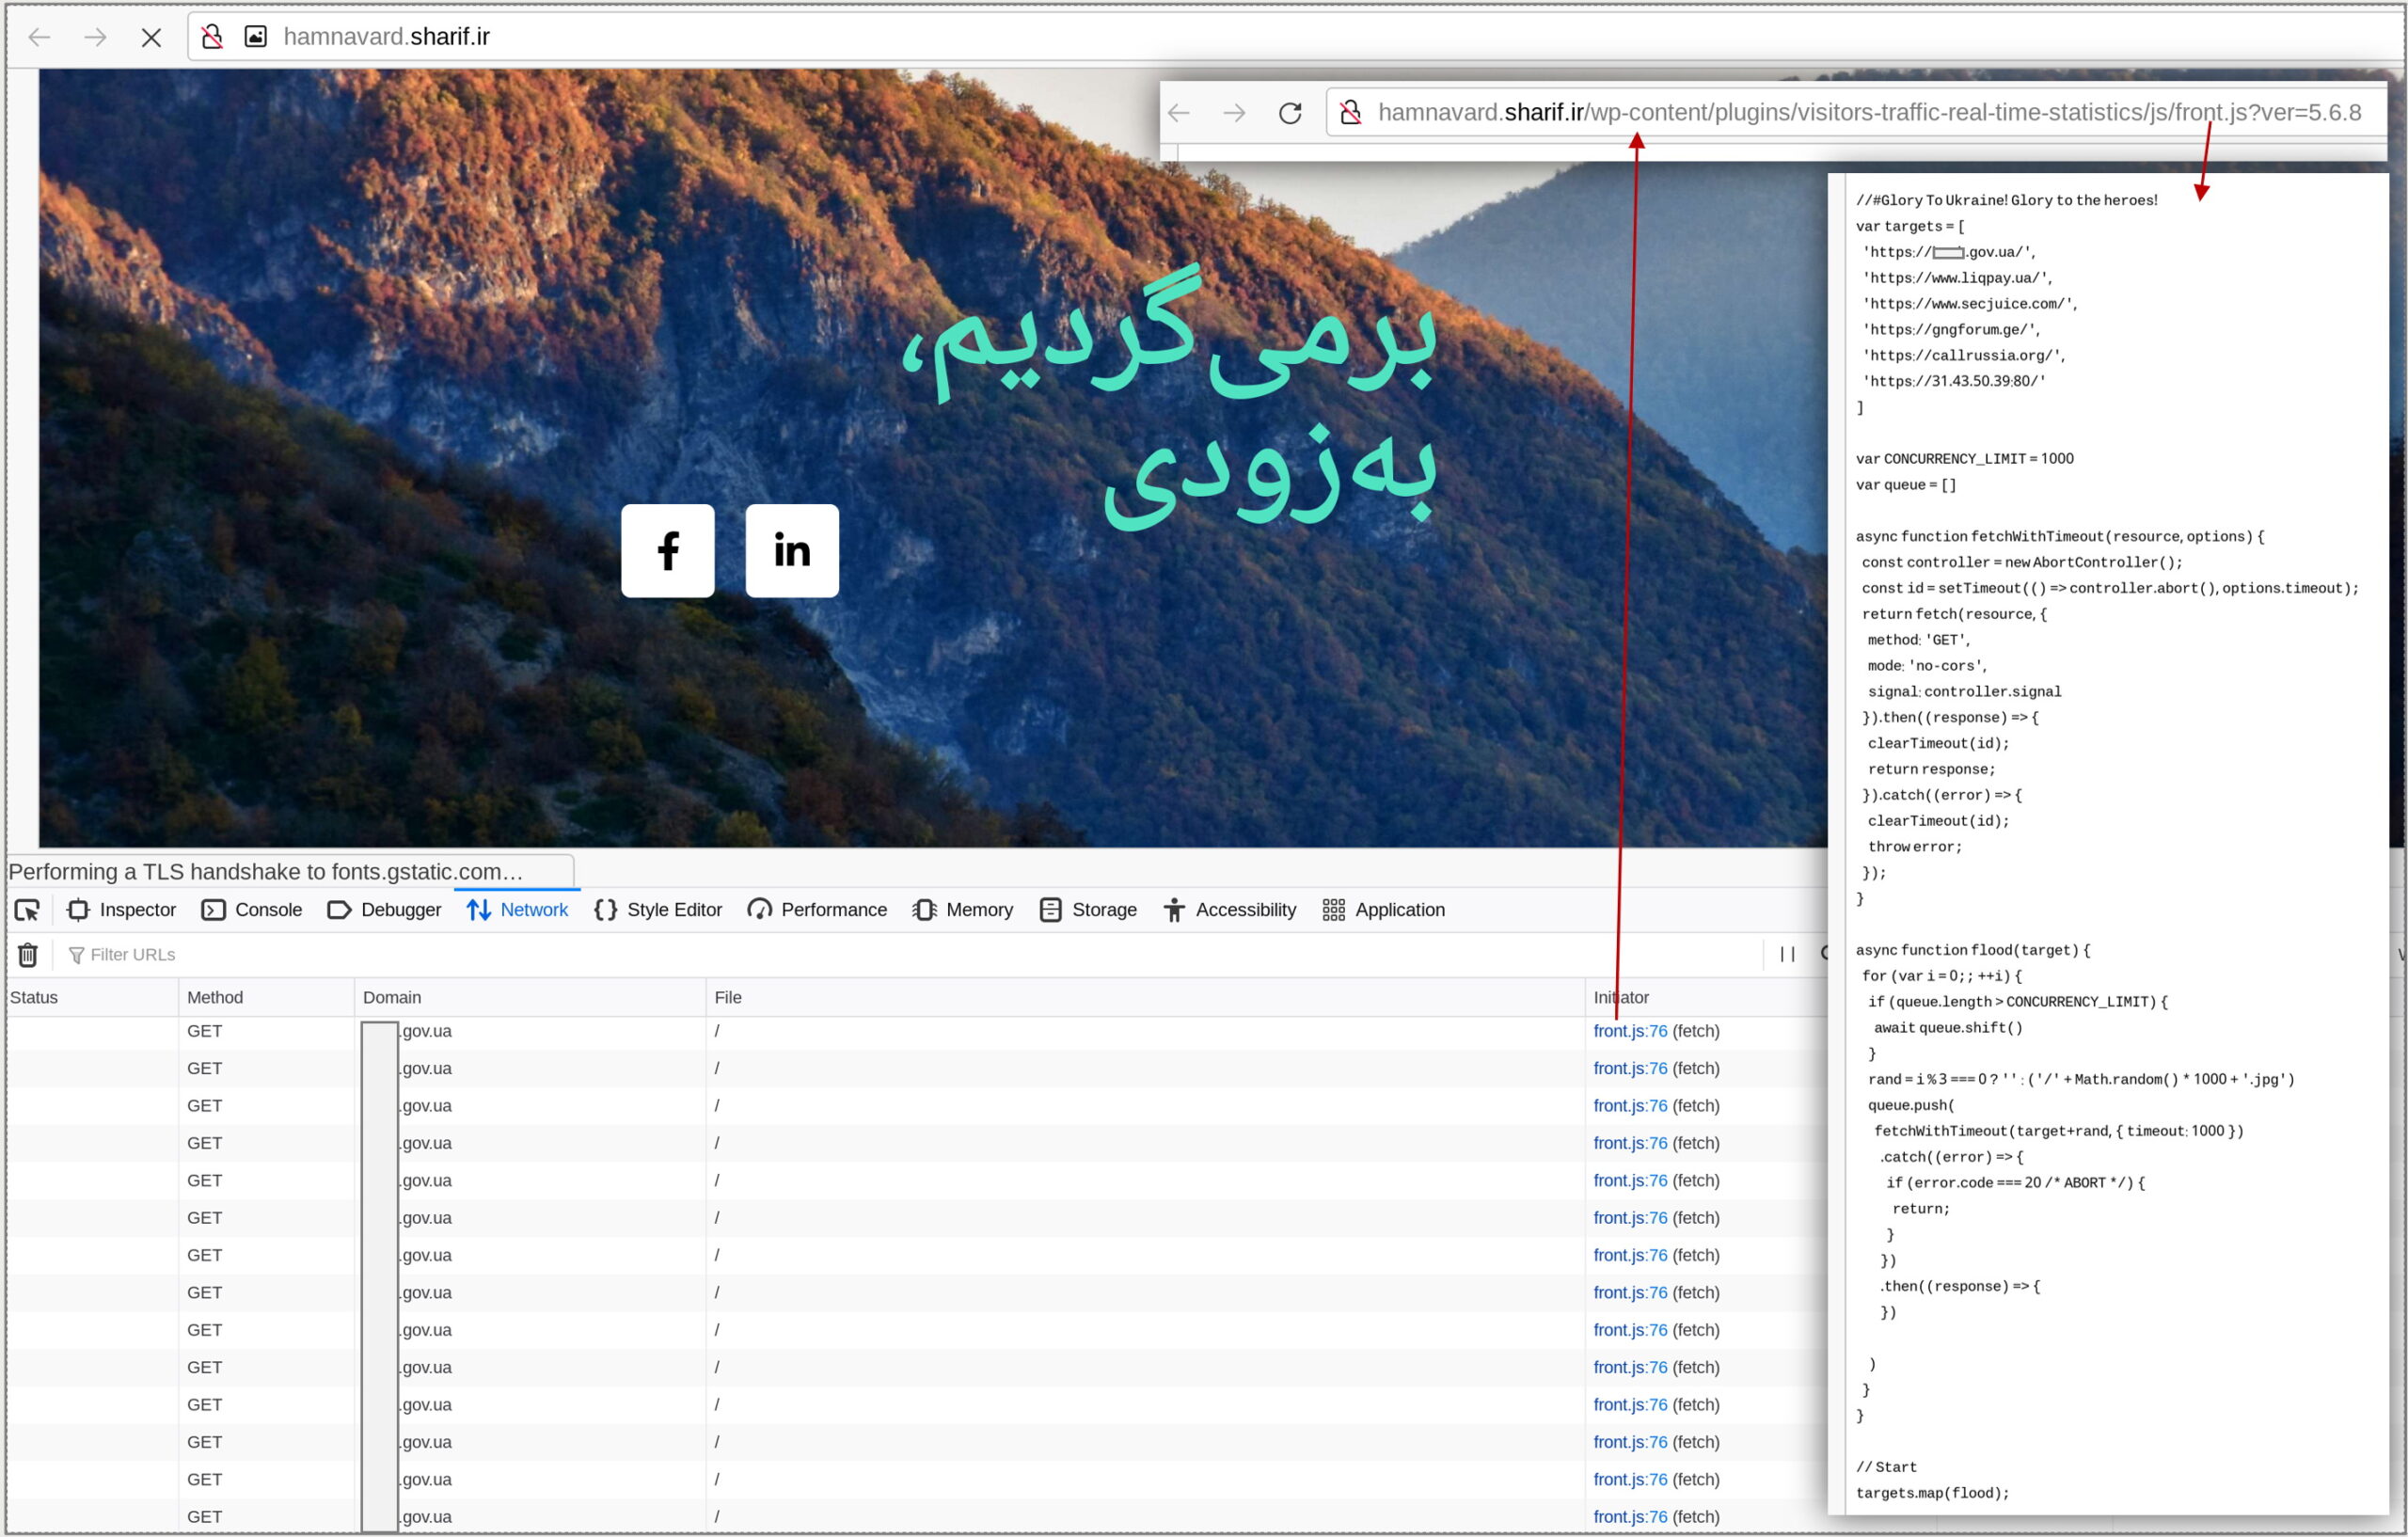Pause network recording
The height and width of the screenshot is (1537, 2408).
1787,954
